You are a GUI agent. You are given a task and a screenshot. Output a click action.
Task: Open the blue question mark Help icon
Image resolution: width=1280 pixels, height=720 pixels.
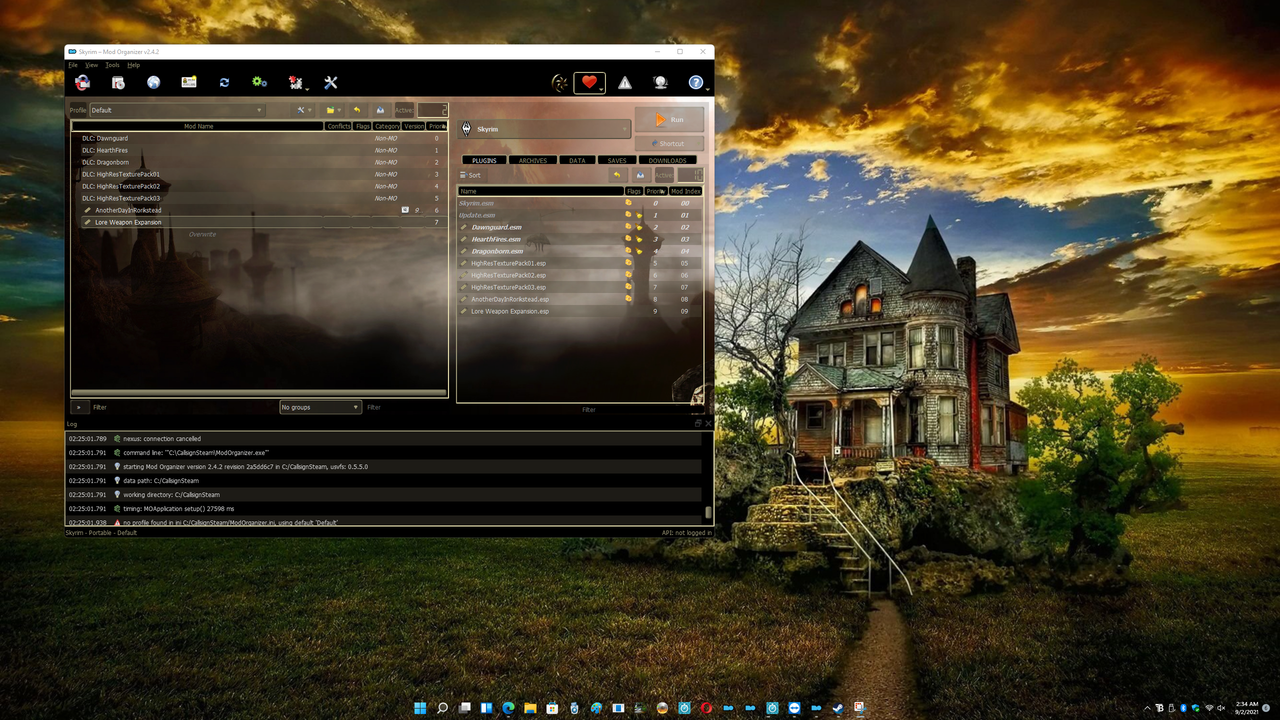point(695,83)
